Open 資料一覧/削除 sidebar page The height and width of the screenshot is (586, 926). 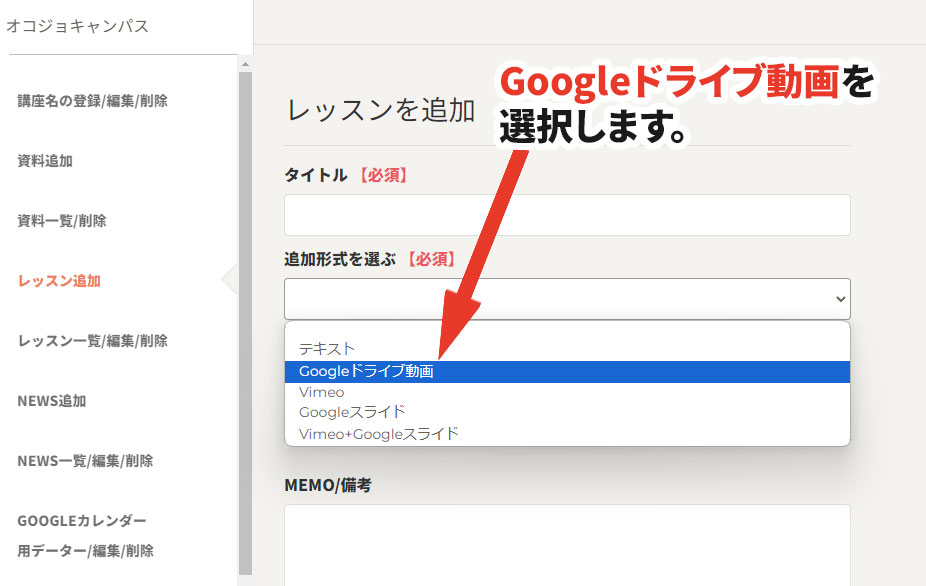[61, 221]
